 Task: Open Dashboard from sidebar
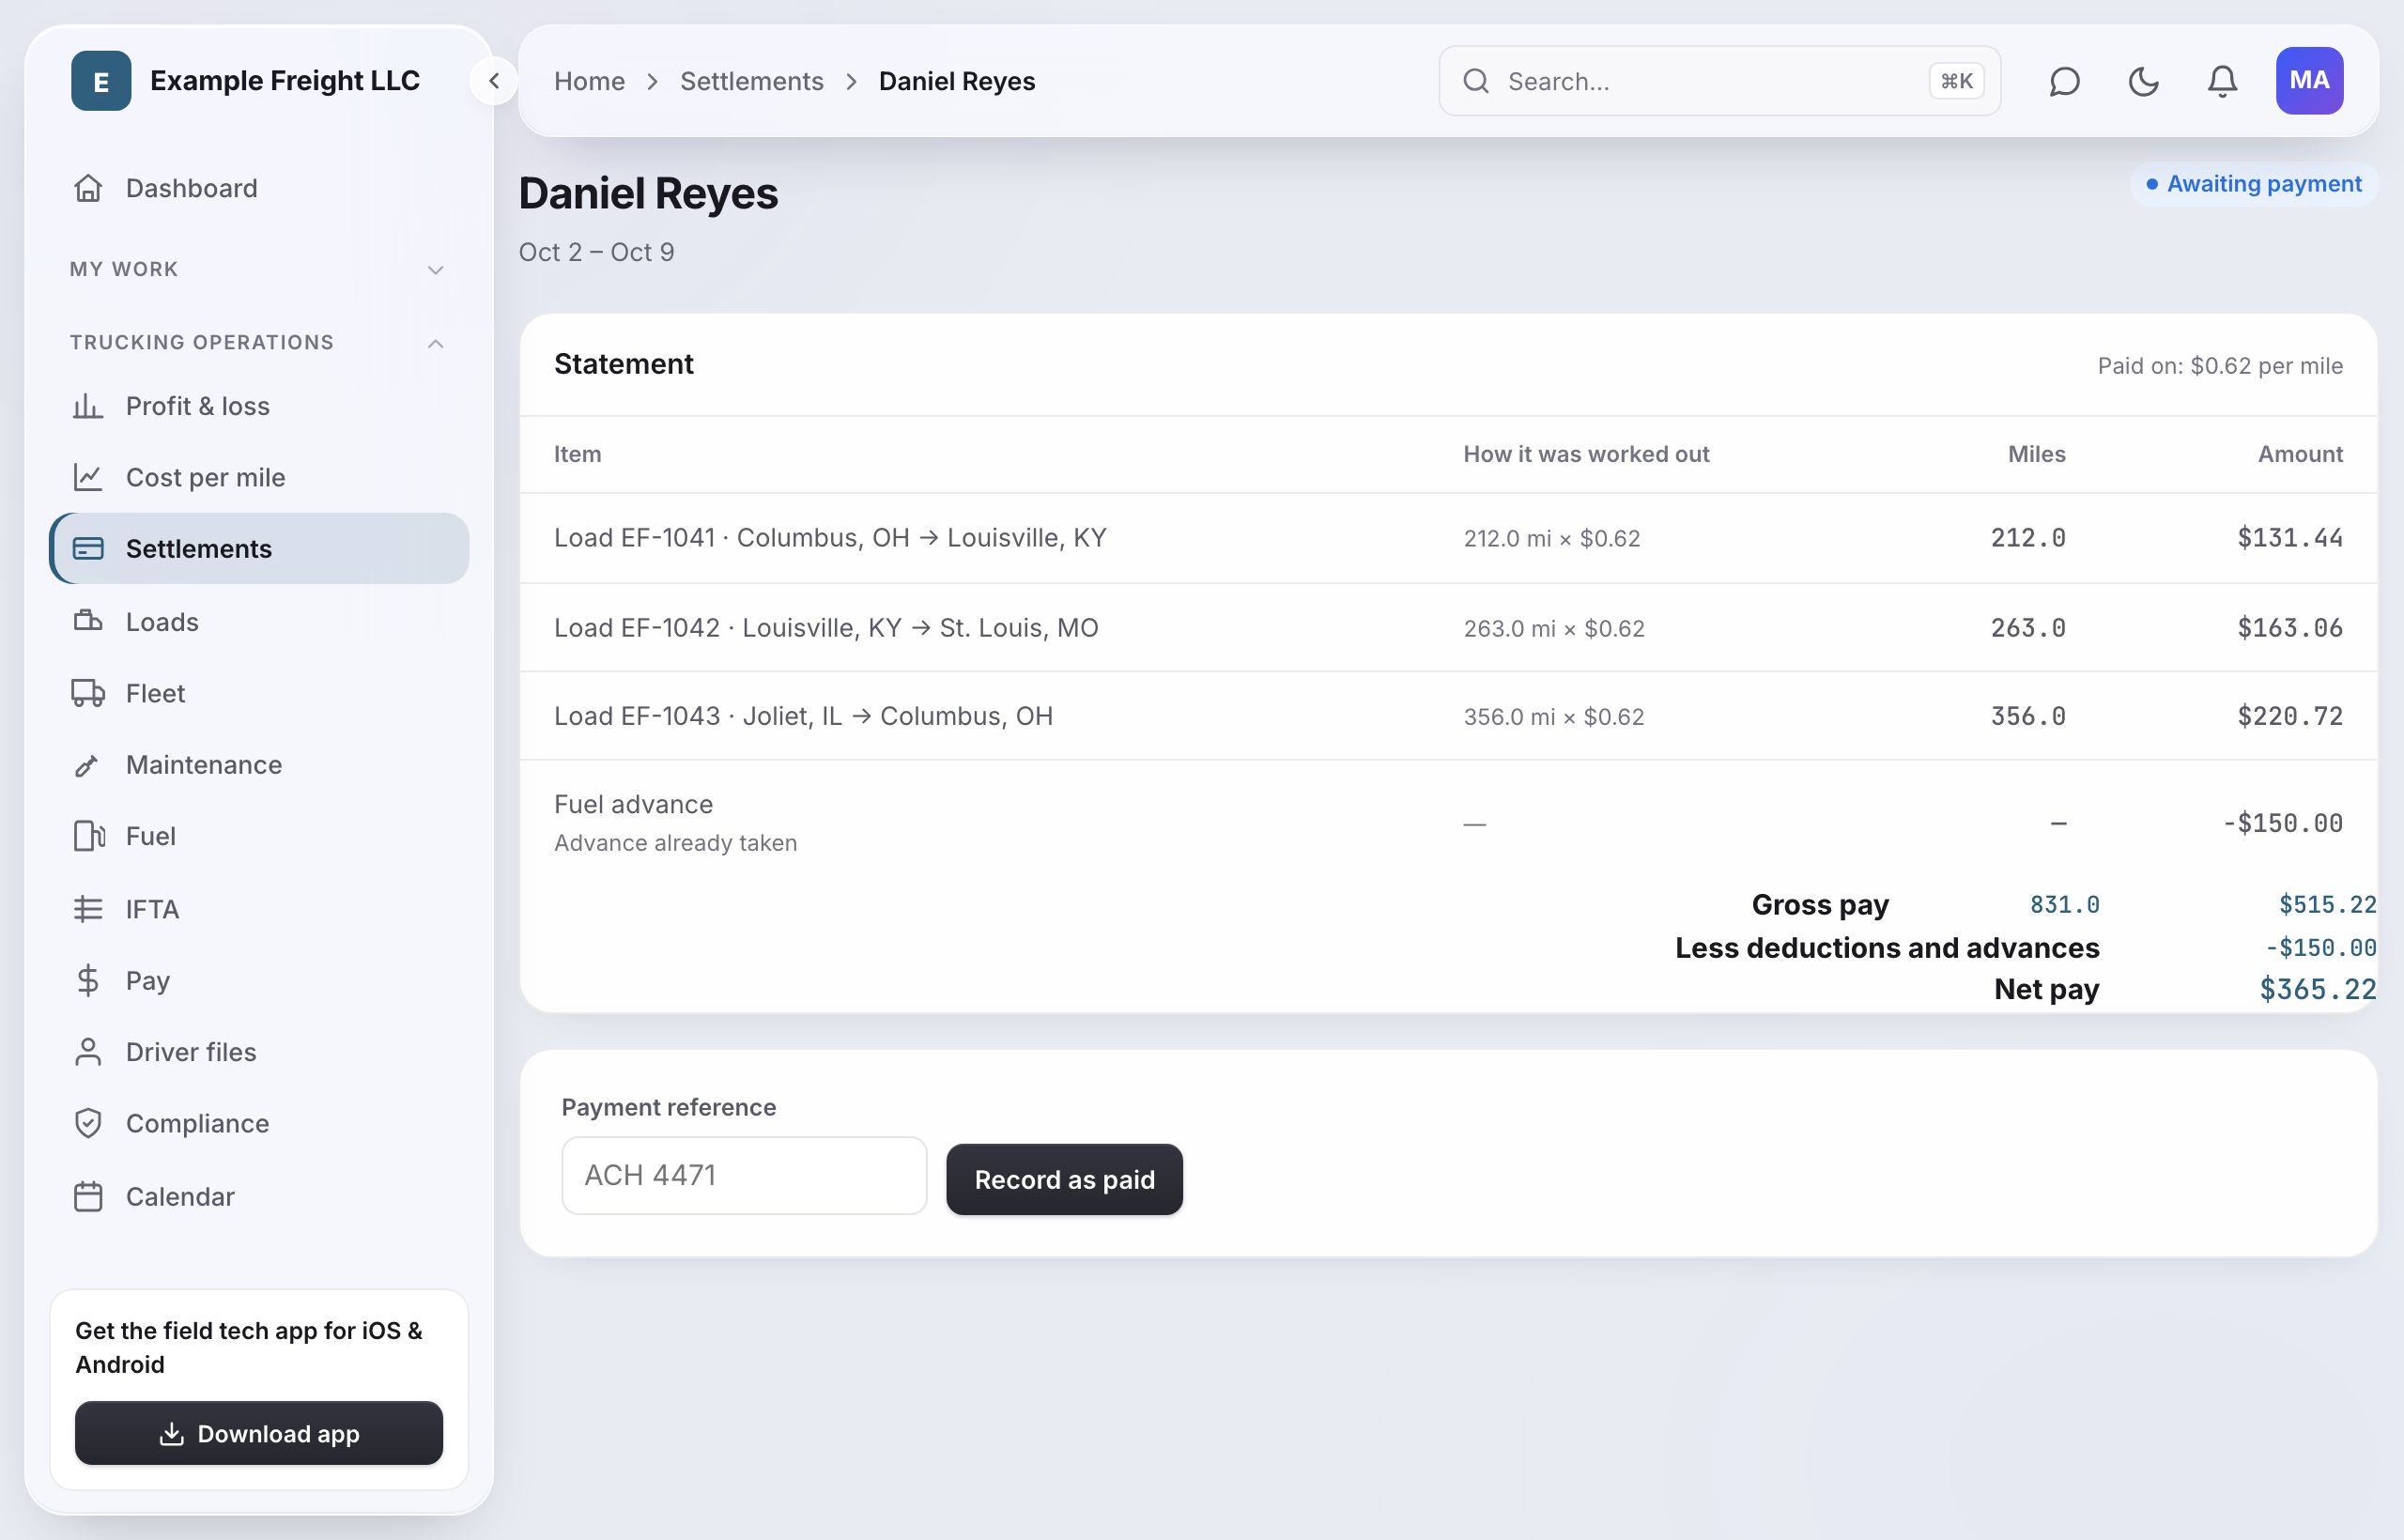[x=259, y=188]
